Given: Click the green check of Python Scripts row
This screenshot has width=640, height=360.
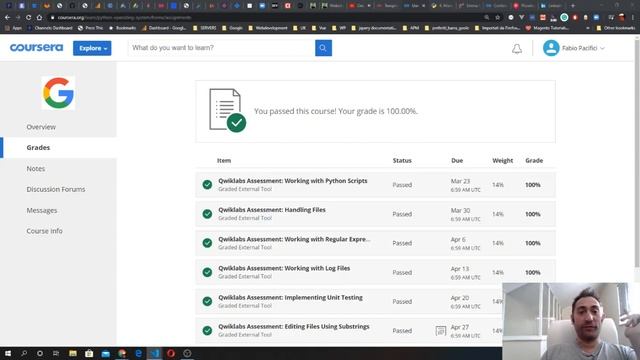Looking at the screenshot, I should 207,184.
